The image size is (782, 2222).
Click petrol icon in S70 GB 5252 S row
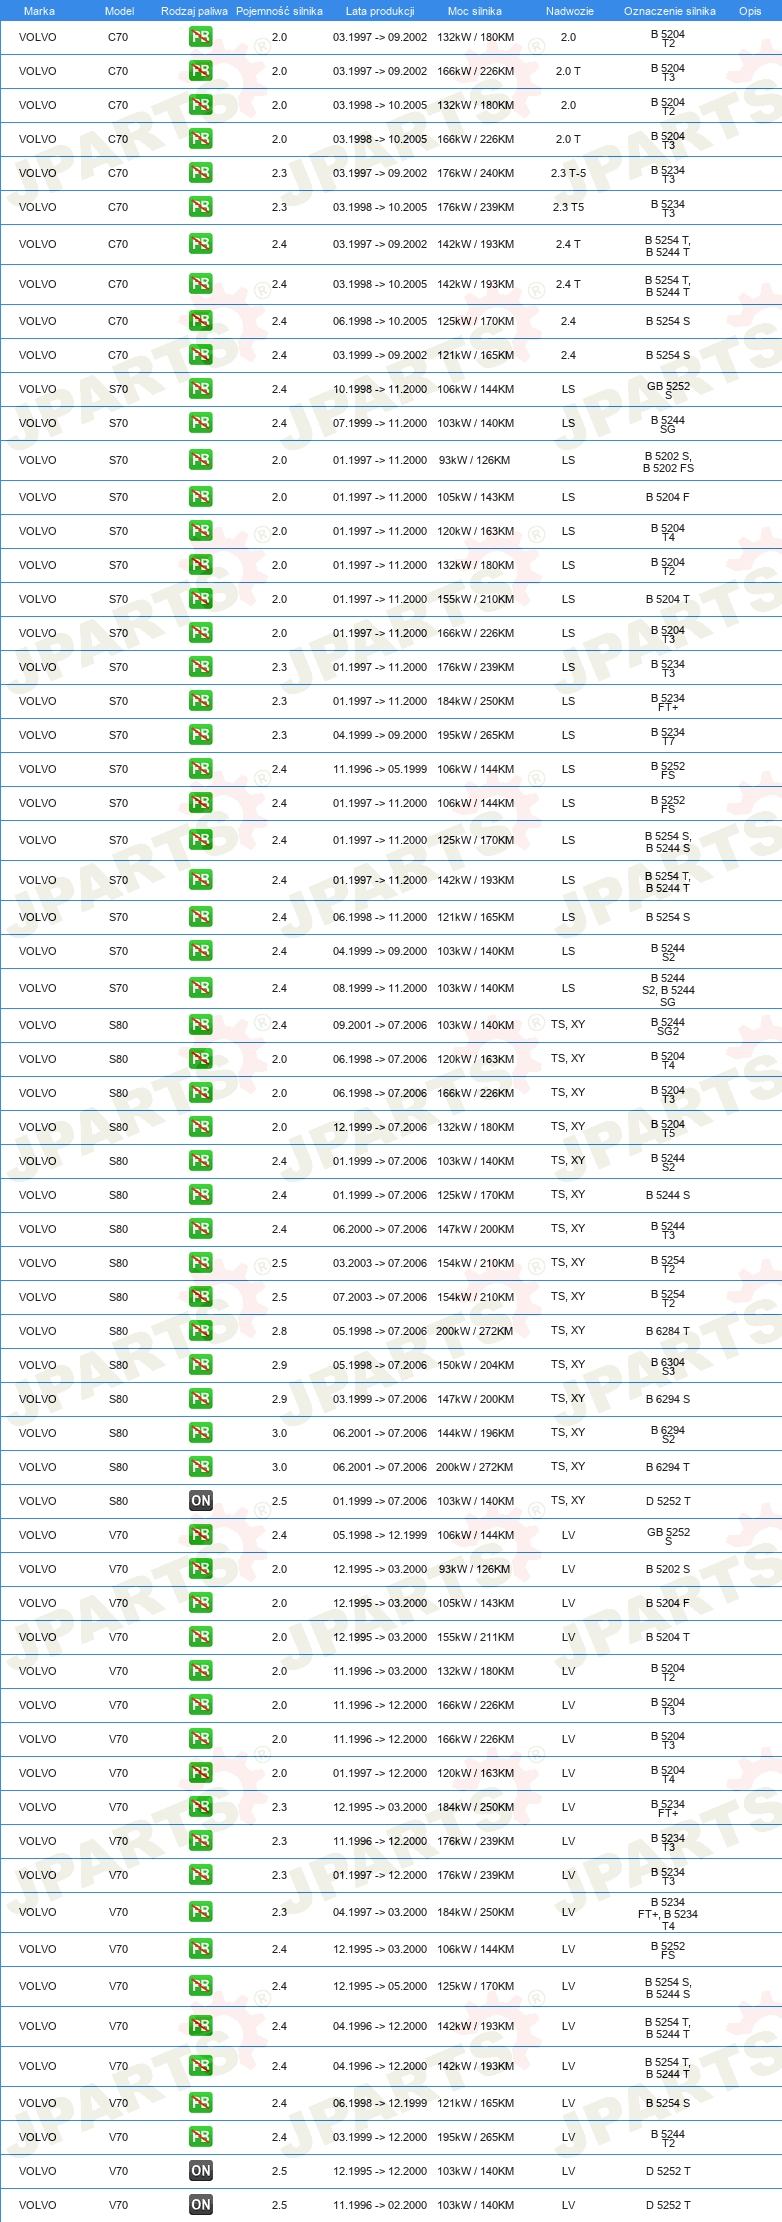[x=200, y=389]
